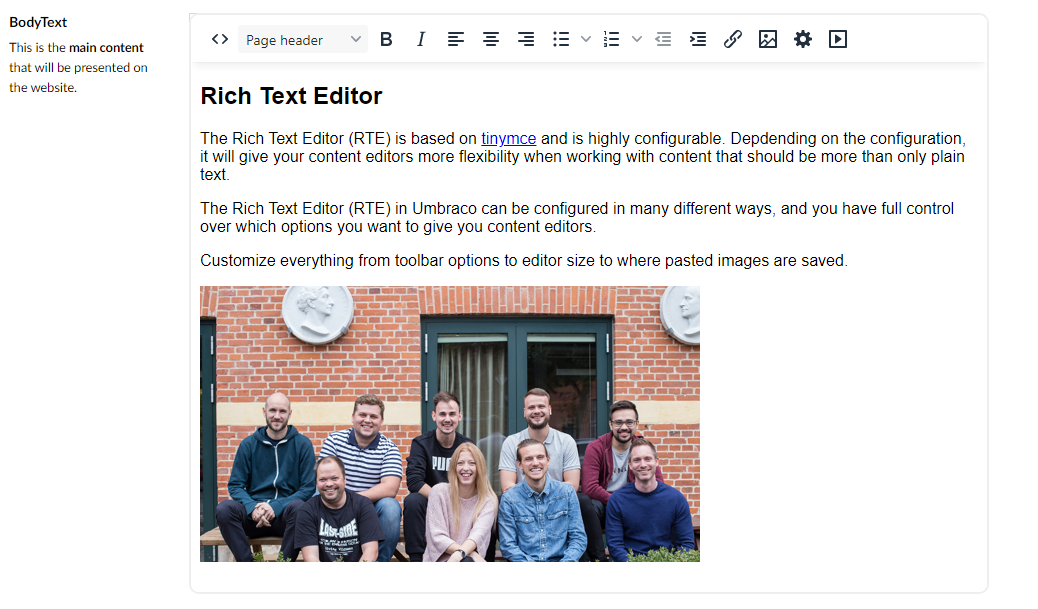Toggle bullet list formatting
1038x609 pixels.
[x=561, y=39]
